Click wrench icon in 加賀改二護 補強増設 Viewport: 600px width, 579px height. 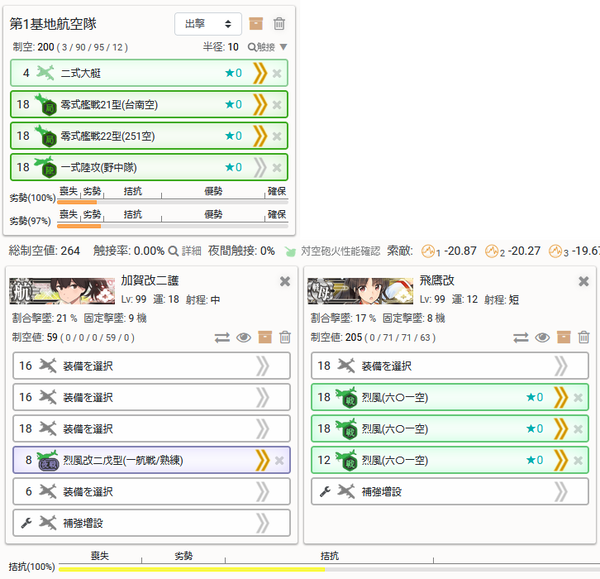coord(26,523)
